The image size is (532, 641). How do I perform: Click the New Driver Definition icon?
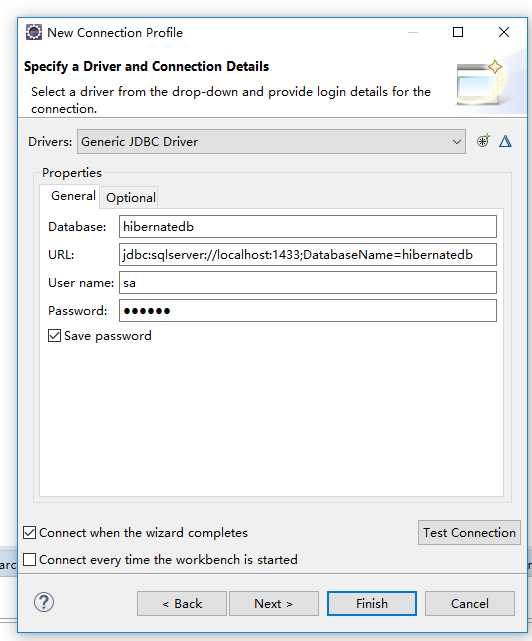coord(483,141)
